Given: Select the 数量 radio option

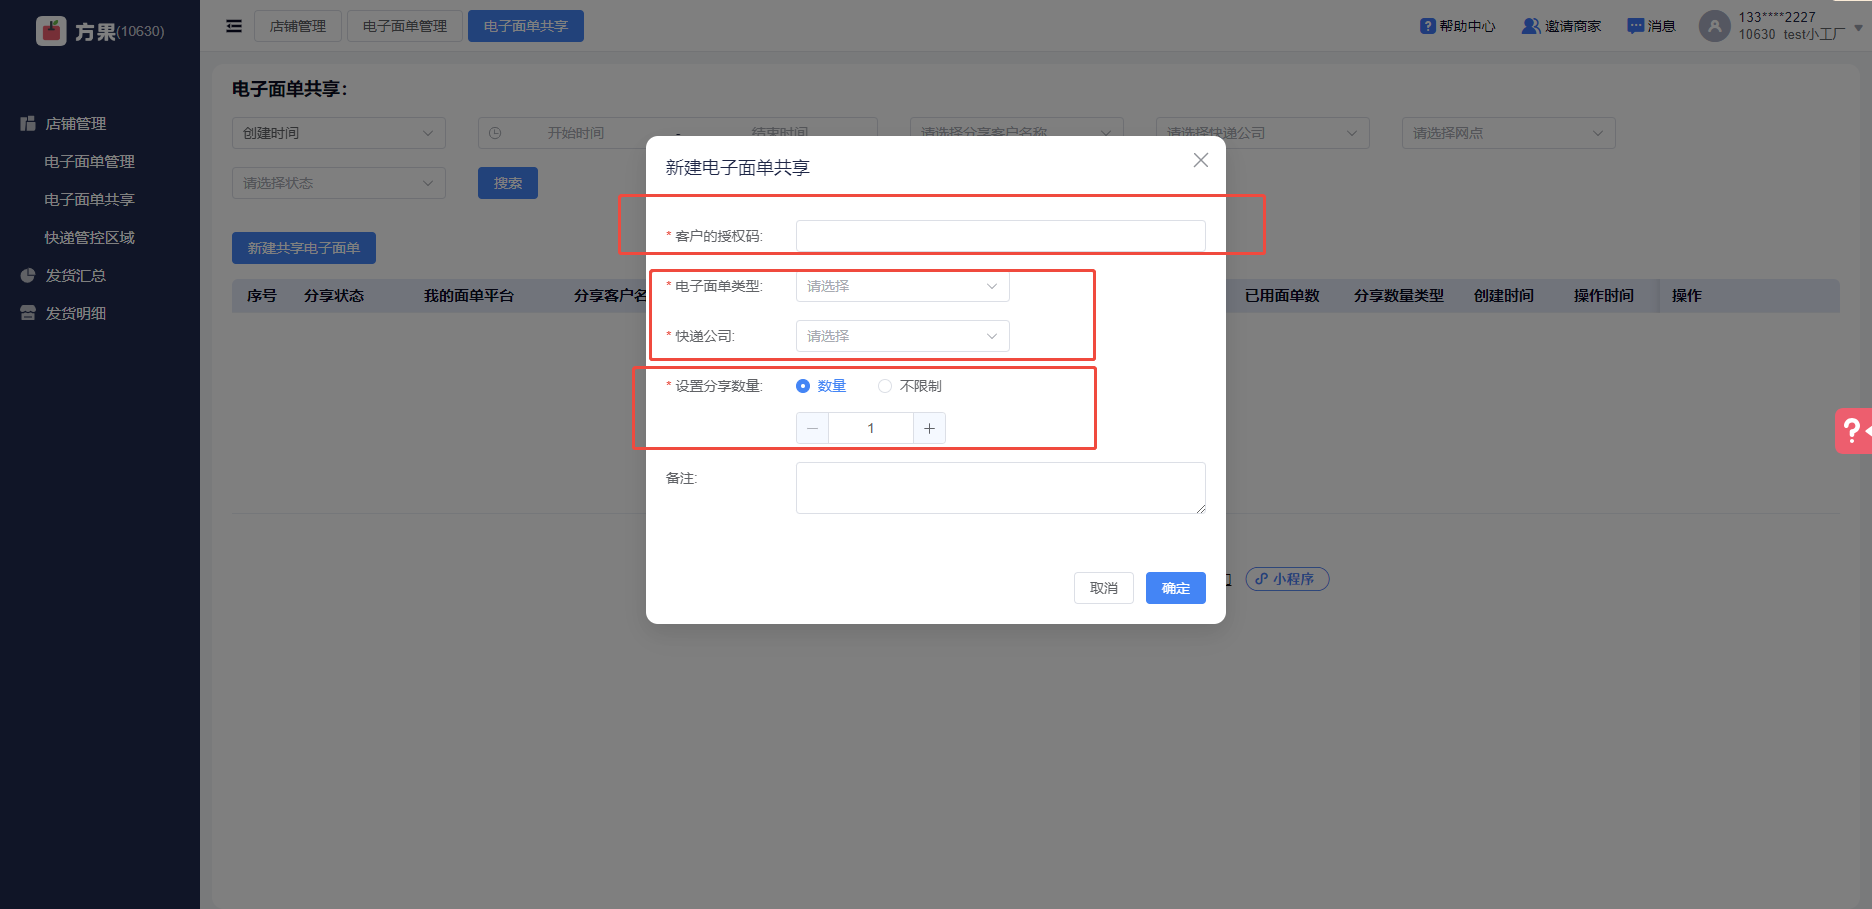Looking at the screenshot, I should (x=821, y=386).
